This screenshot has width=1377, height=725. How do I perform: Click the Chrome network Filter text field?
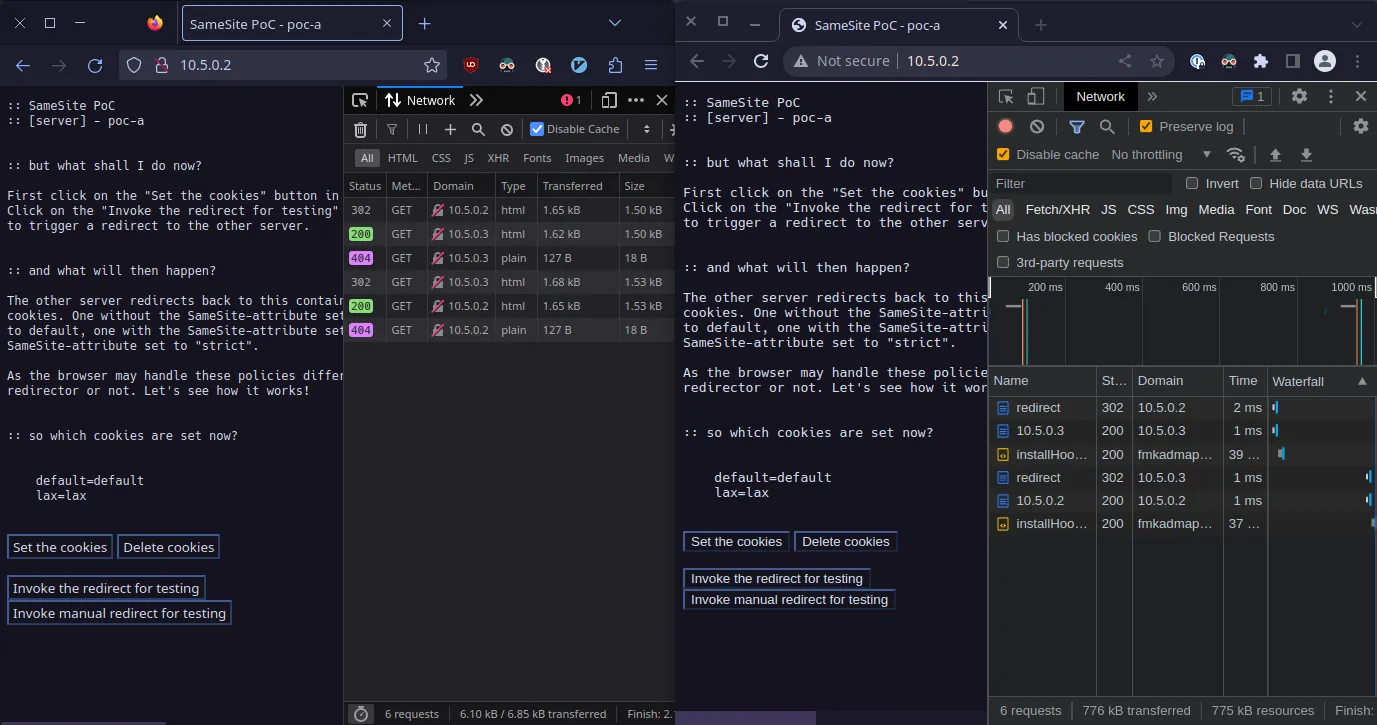[x=1082, y=184]
